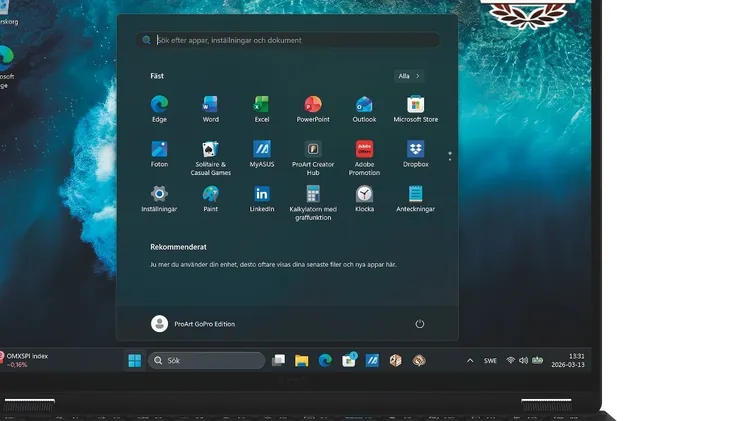750x421 pixels.
Task: Launch PowerPoint from the Start menu
Action: 313,109
